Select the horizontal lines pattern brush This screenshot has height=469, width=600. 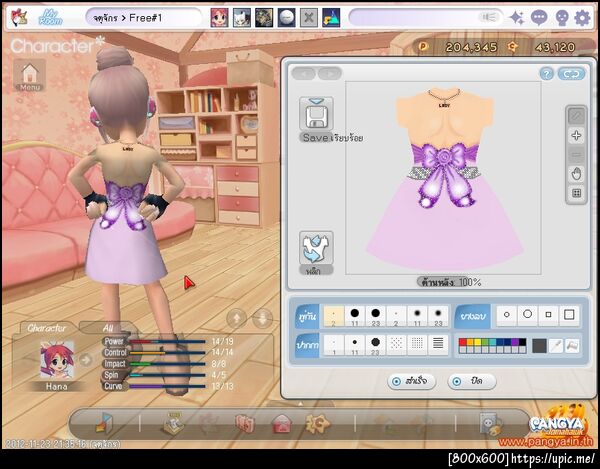tap(438, 345)
